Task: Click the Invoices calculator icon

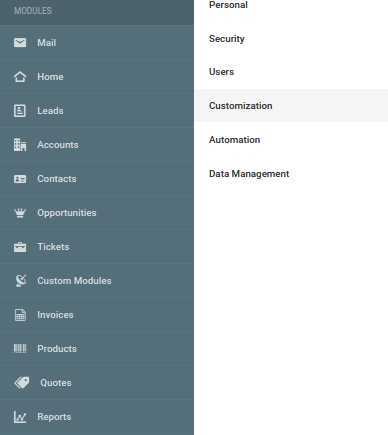Action: tap(20, 315)
